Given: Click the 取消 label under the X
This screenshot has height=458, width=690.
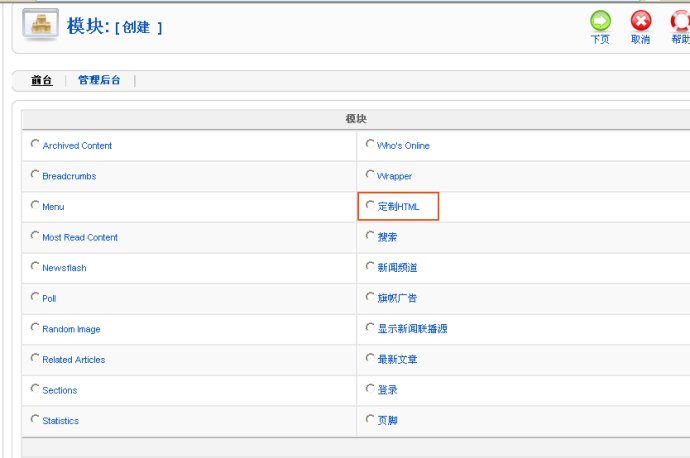Looking at the screenshot, I should (x=641, y=40).
